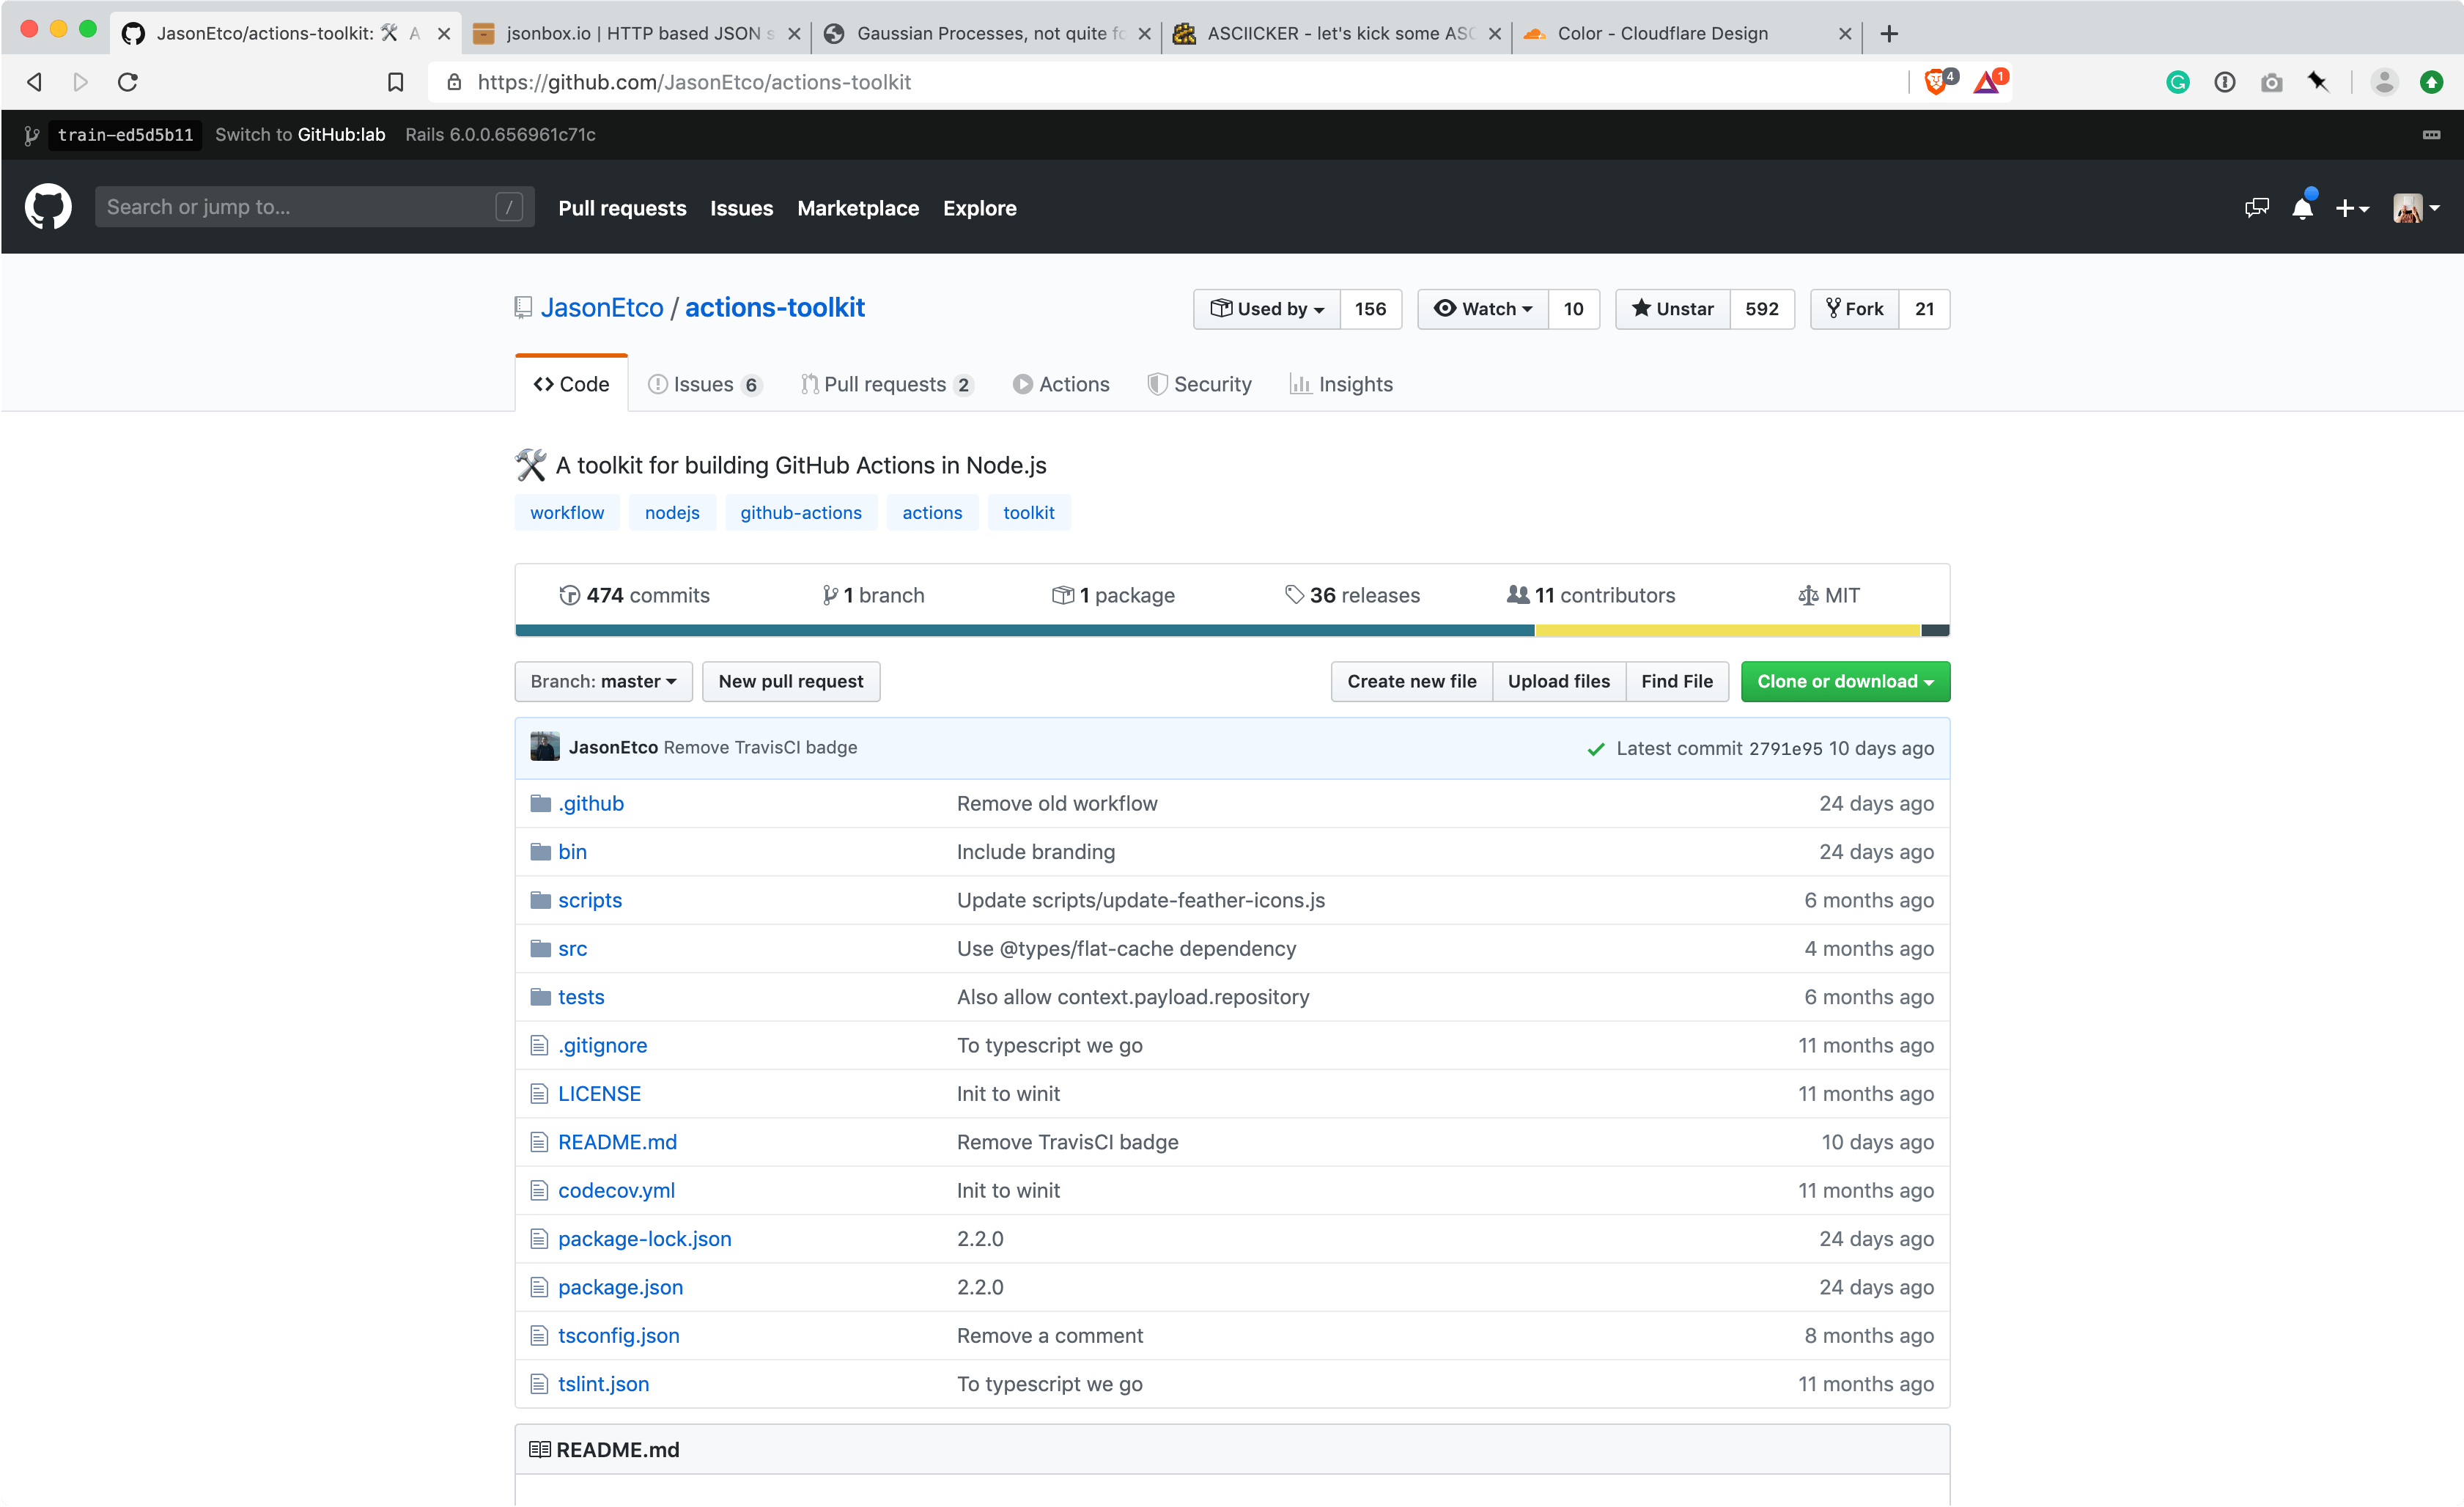This screenshot has height=1507, width=2464.
Task: Open the notifications bell
Action: (x=2302, y=208)
